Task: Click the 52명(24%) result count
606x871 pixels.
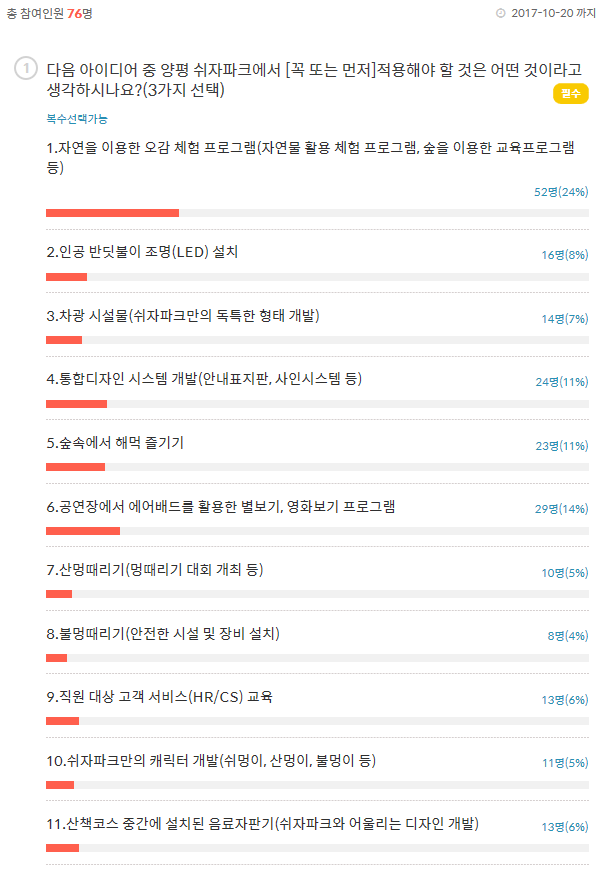Action: (561, 191)
